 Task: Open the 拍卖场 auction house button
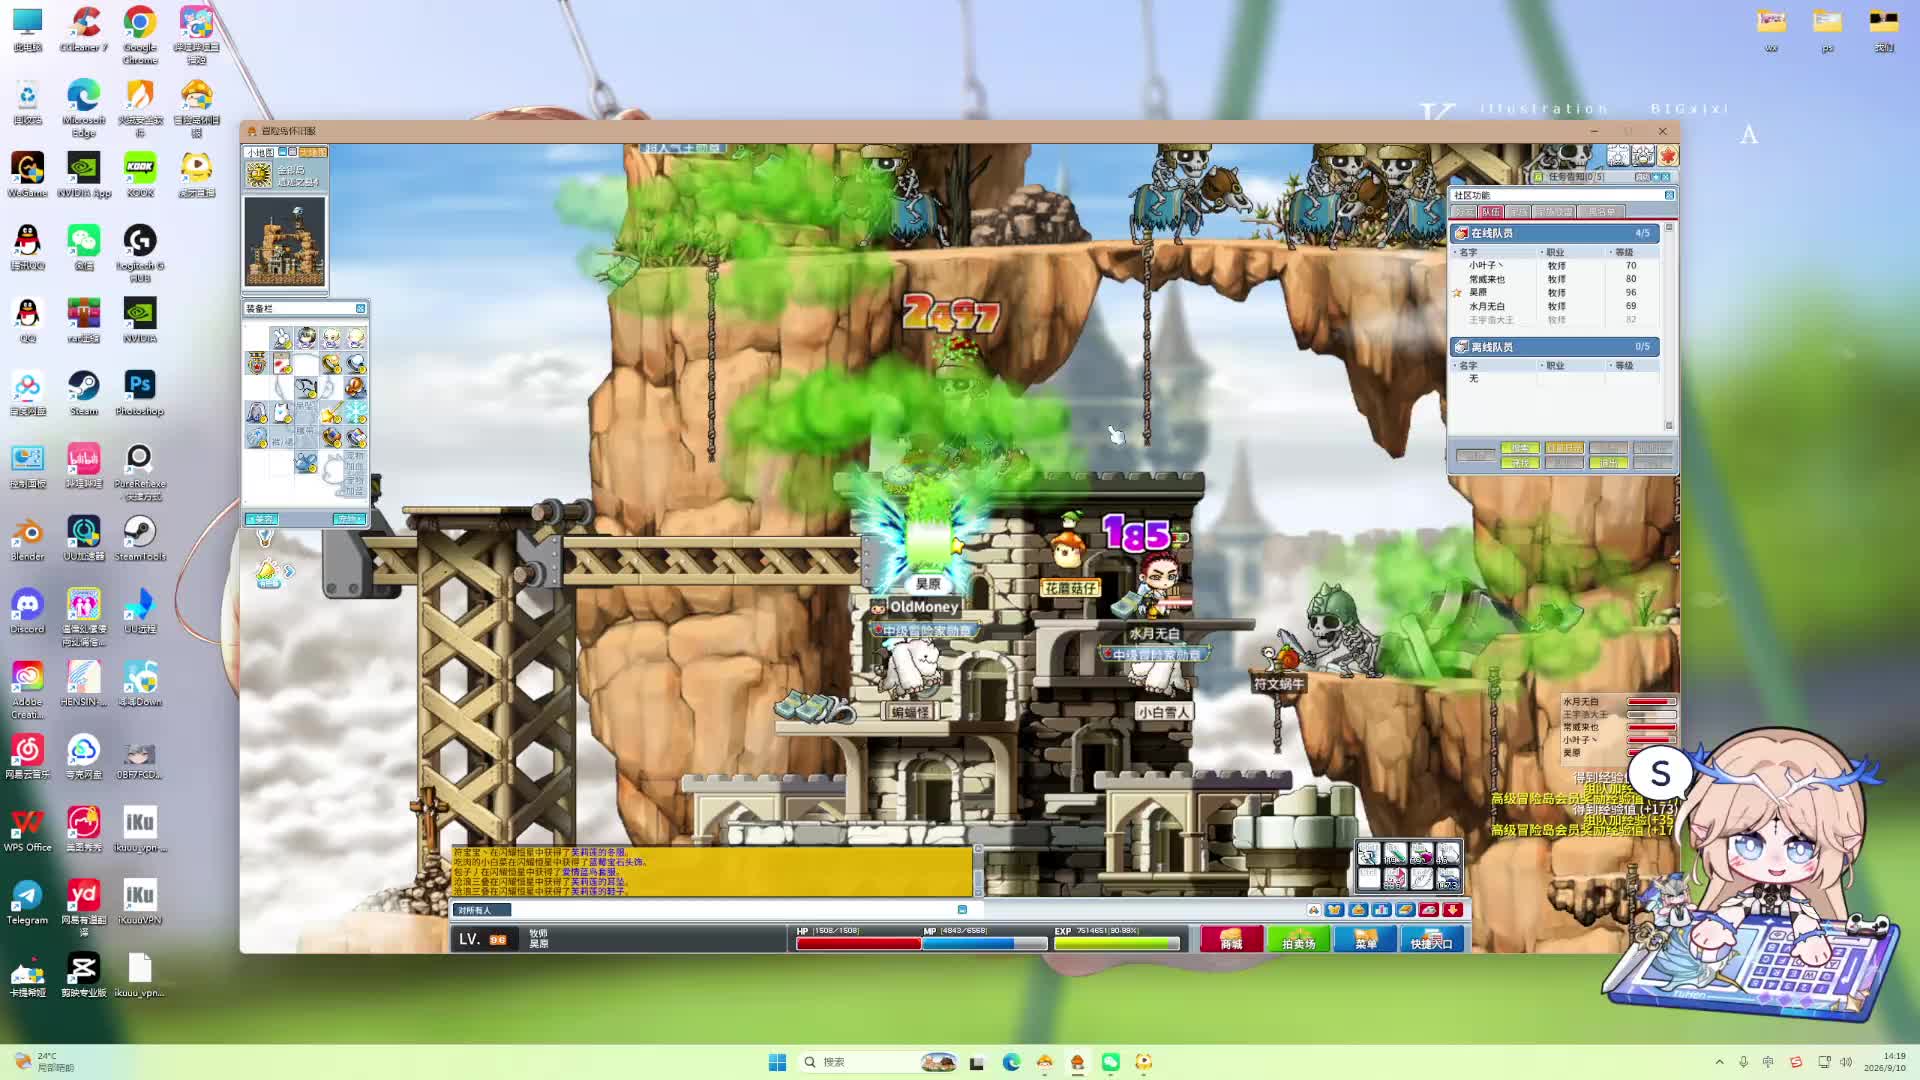(x=1298, y=939)
